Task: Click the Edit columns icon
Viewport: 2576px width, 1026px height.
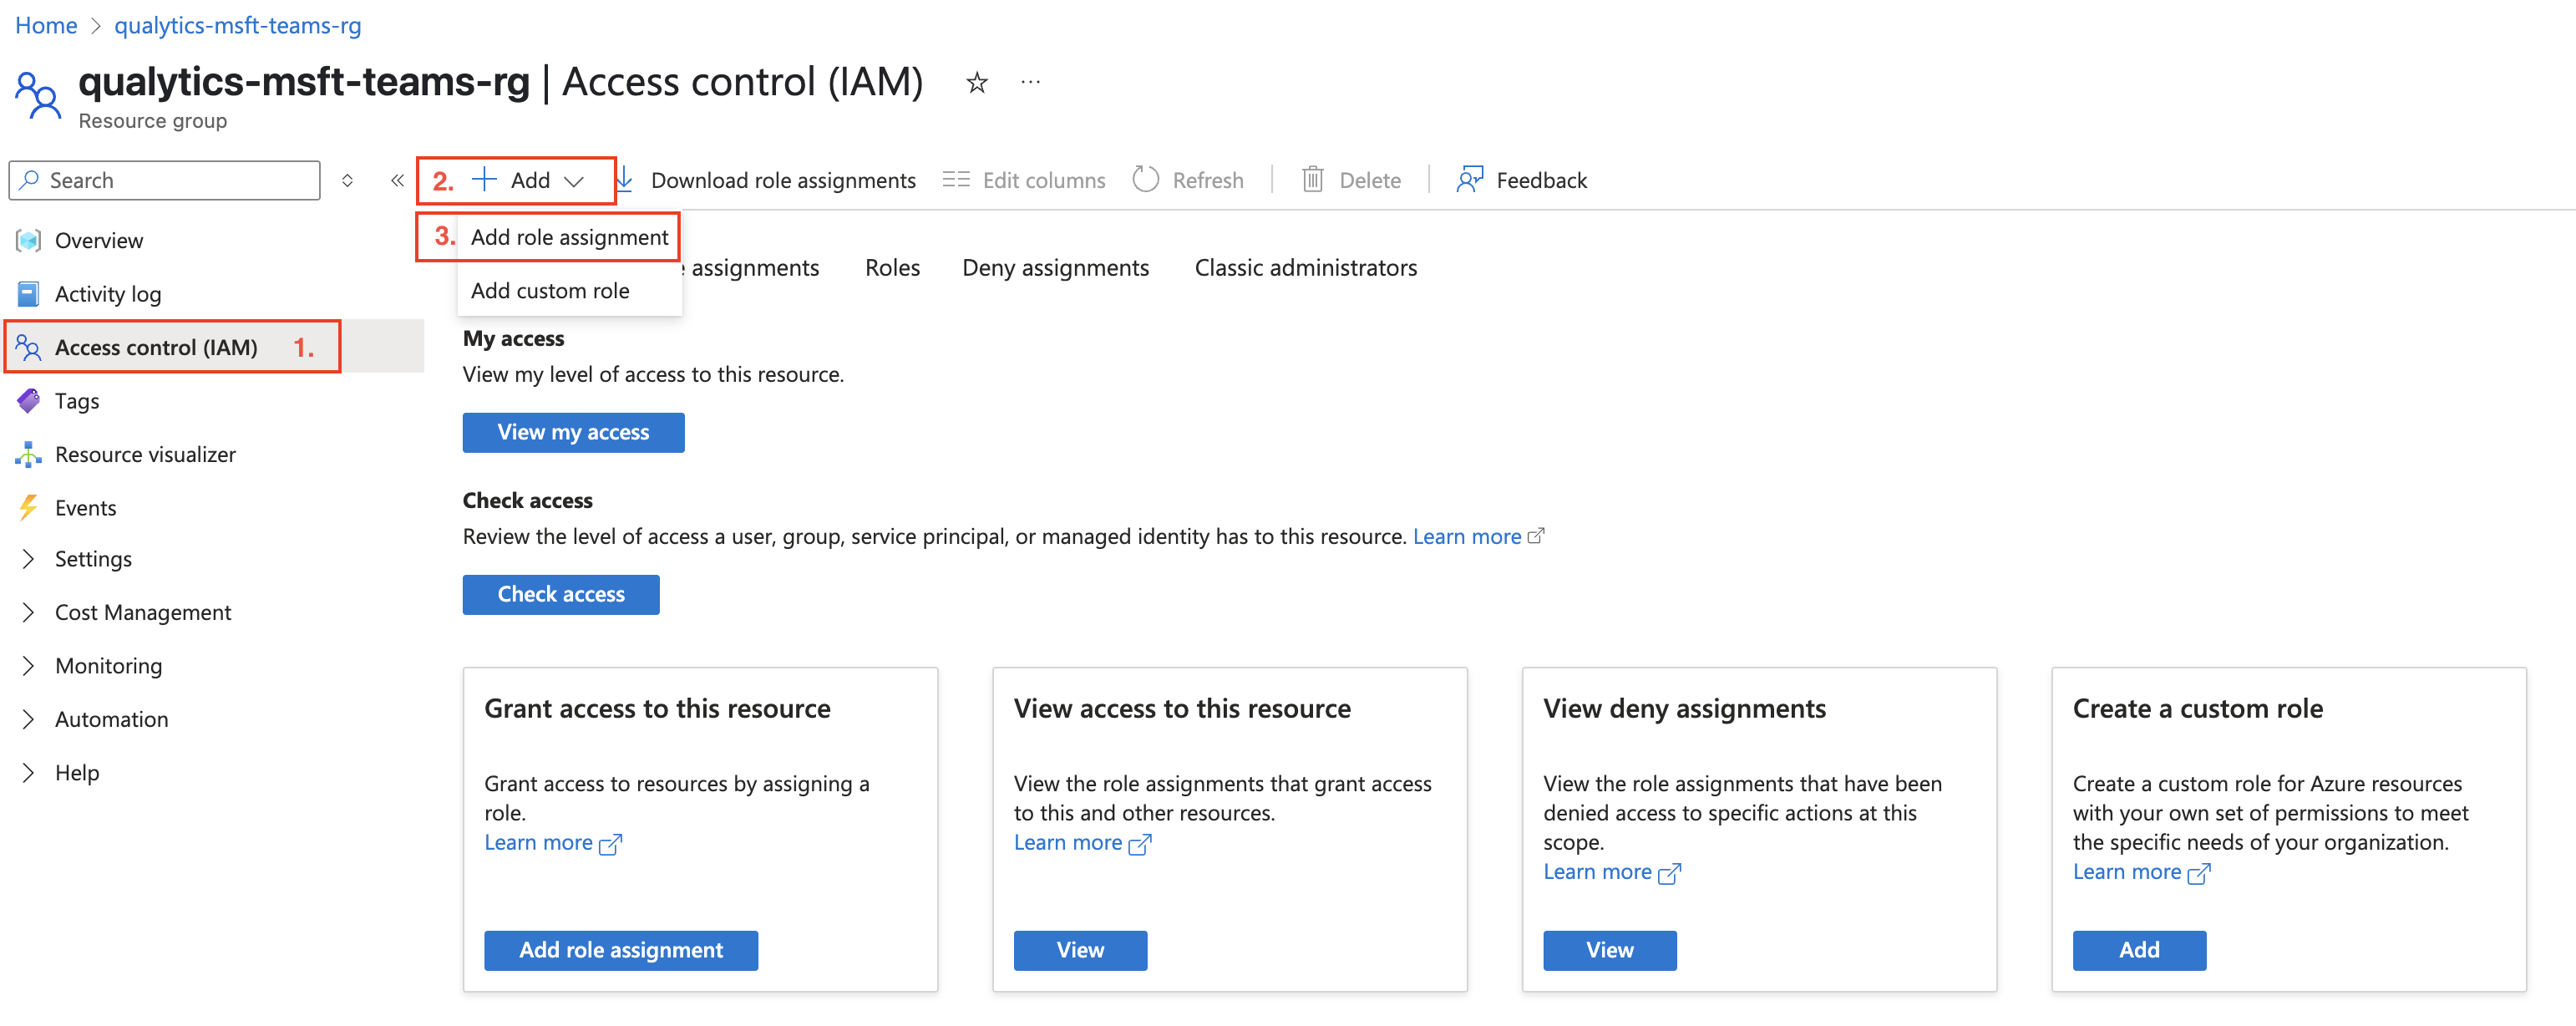Action: pos(956,180)
